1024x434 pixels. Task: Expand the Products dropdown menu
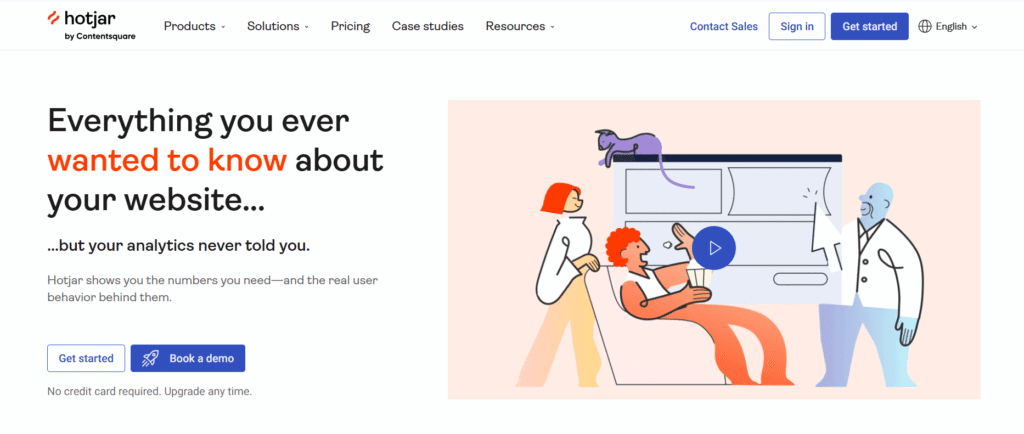(194, 26)
